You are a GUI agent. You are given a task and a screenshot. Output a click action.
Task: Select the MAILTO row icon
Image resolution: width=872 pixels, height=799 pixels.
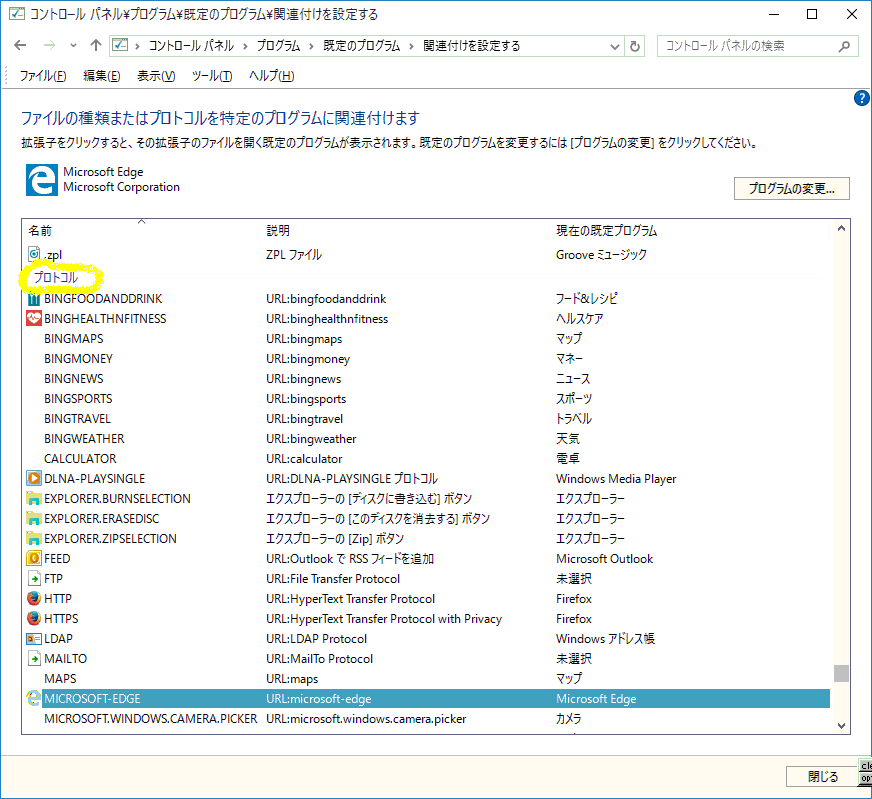[x=34, y=658]
